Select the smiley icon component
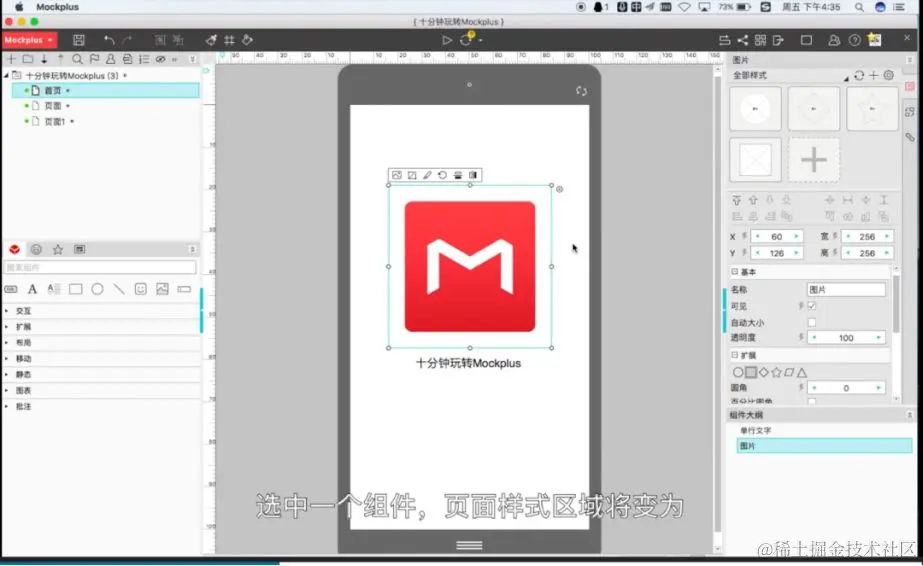Viewport: 923px width, 566px height. [x=141, y=289]
